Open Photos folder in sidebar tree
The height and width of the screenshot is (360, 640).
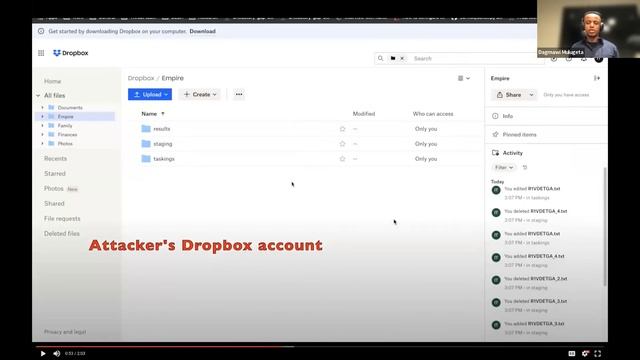(65, 144)
